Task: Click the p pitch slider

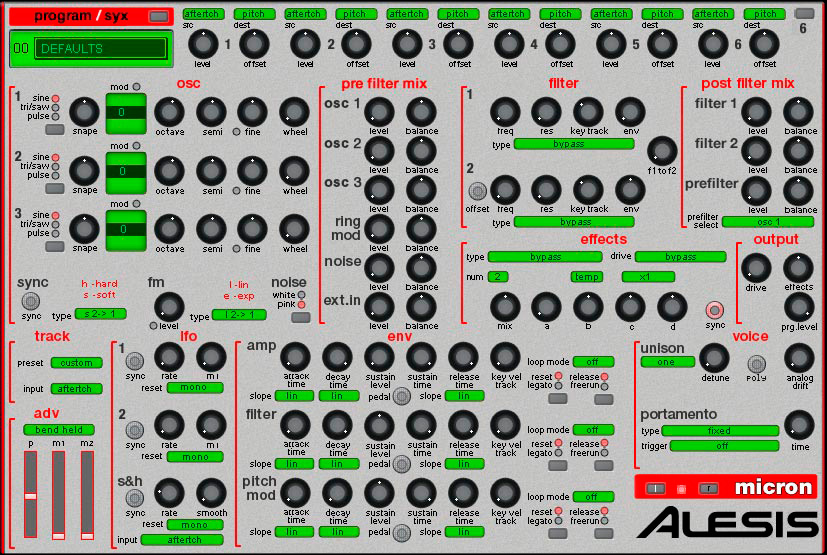Action: point(31,494)
